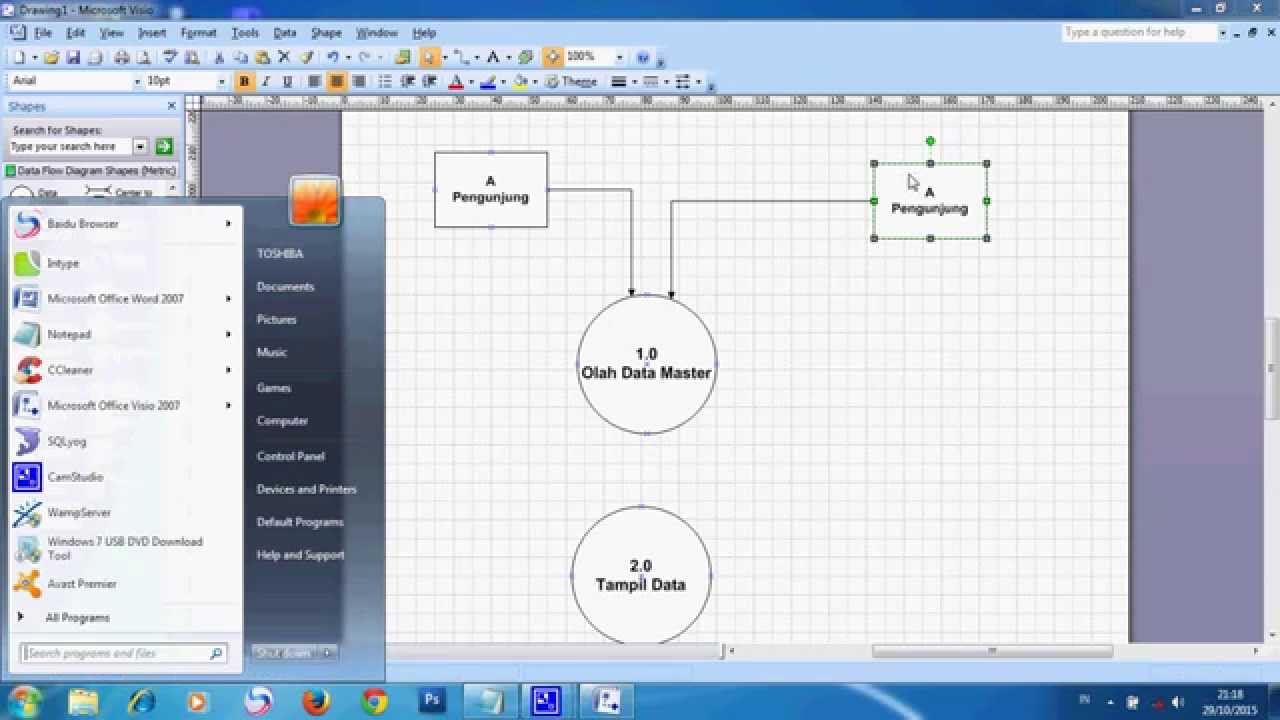
Task: Open the Shape menu
Action: click(326, 33)
